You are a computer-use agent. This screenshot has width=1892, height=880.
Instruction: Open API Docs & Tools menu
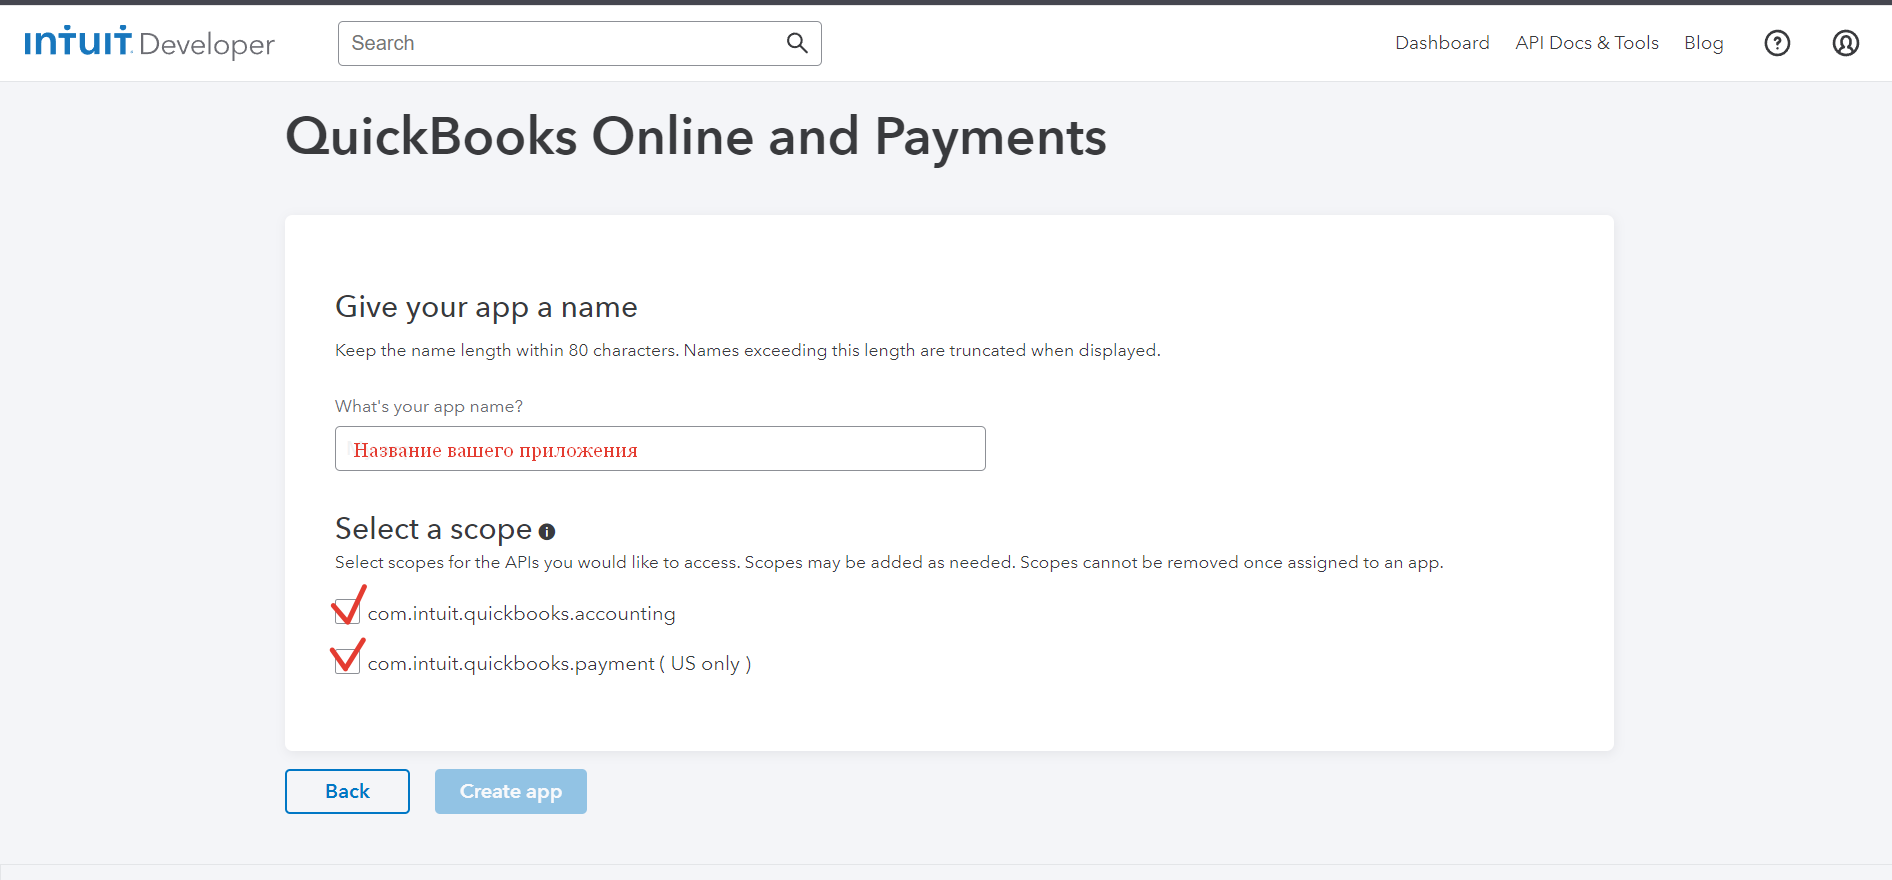[1587, 43]
